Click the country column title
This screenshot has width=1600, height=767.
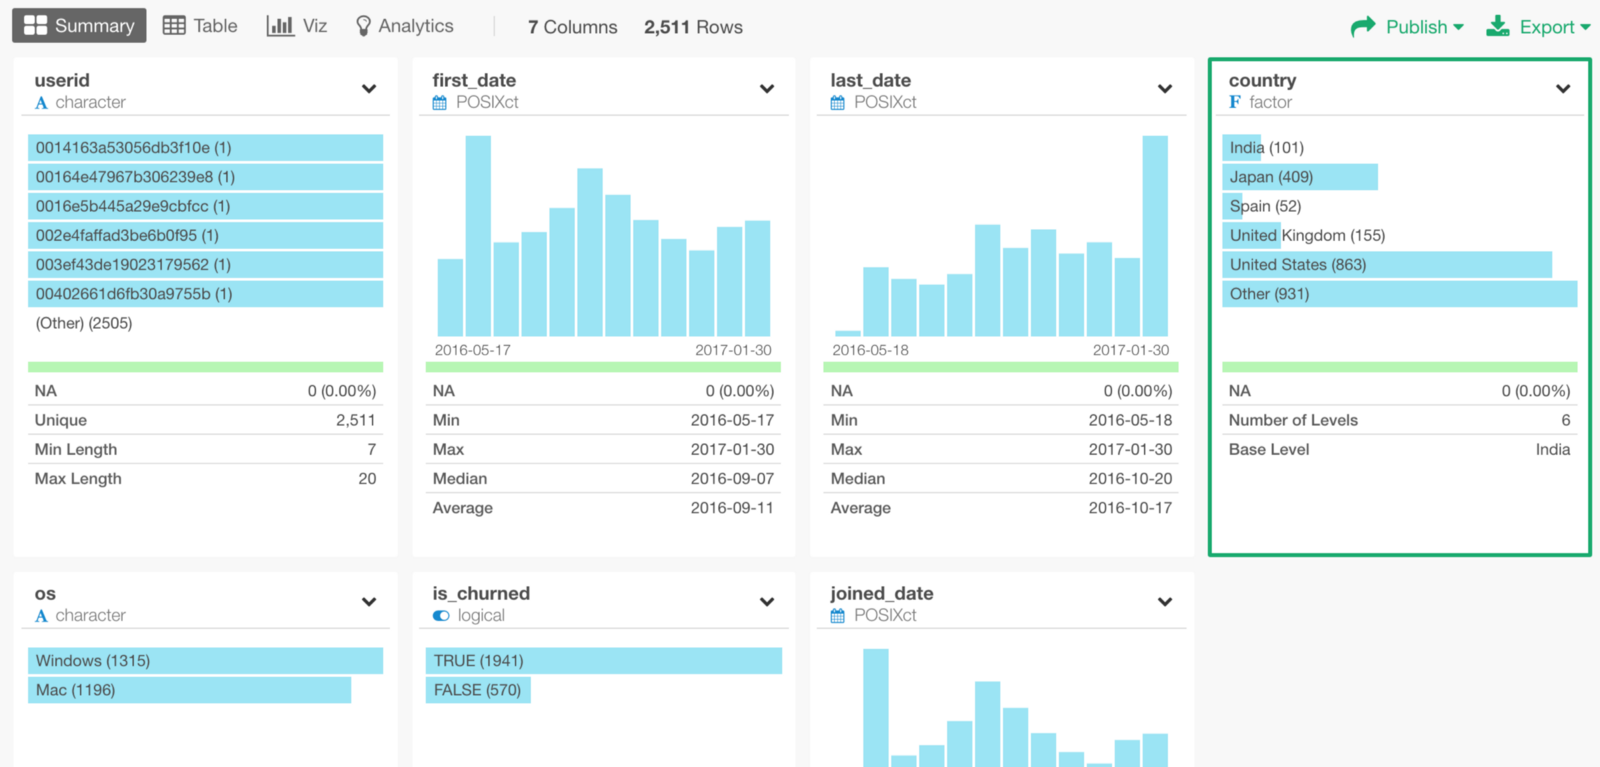(1262, 80)
